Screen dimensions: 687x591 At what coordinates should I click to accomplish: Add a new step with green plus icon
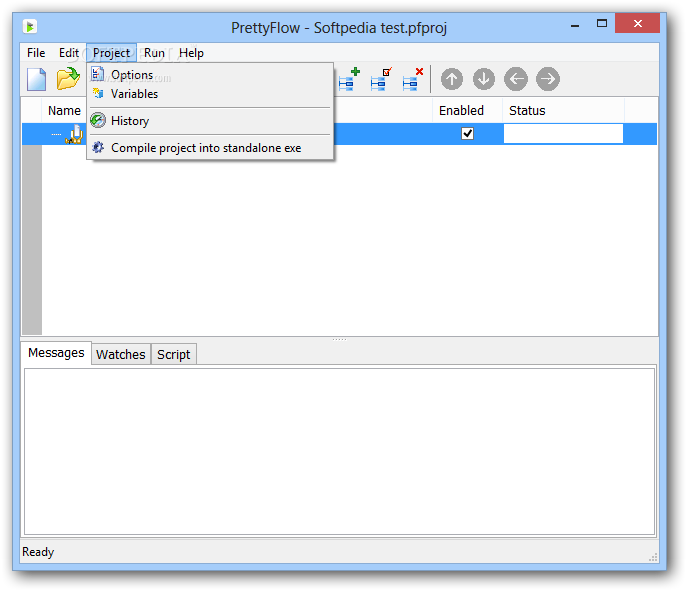click(x=349, y=79)
